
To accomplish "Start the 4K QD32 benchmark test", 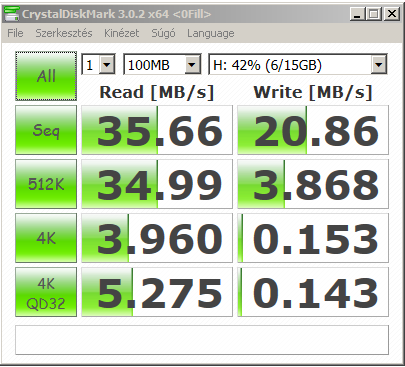I will point(46,292).
